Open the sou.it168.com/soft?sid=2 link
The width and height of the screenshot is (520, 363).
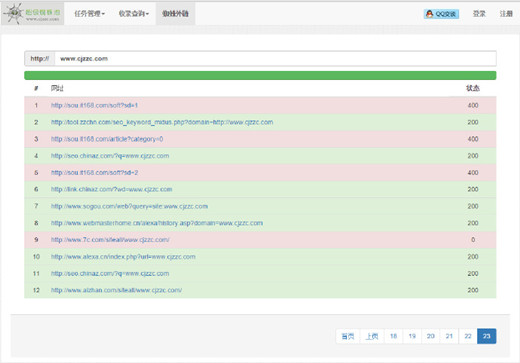[94, 173]
